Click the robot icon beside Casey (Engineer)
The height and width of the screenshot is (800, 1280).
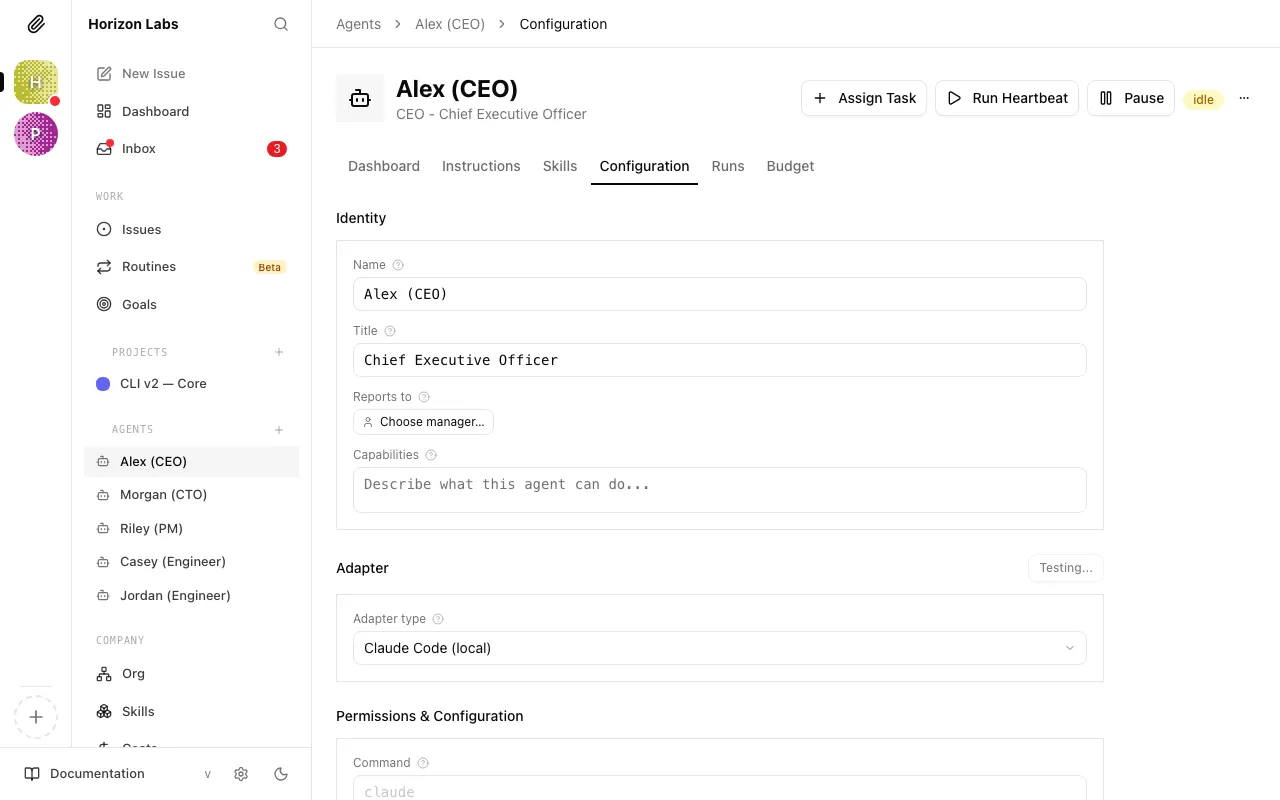click(x=102, y=562)
